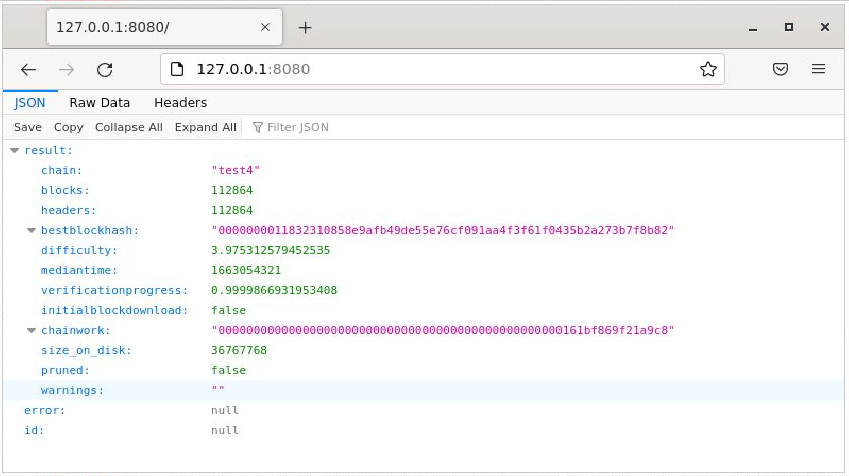Viewport: 849px width, 476px height.
Task: Select the value 0.9999866931953408
Action: point(274,290)
